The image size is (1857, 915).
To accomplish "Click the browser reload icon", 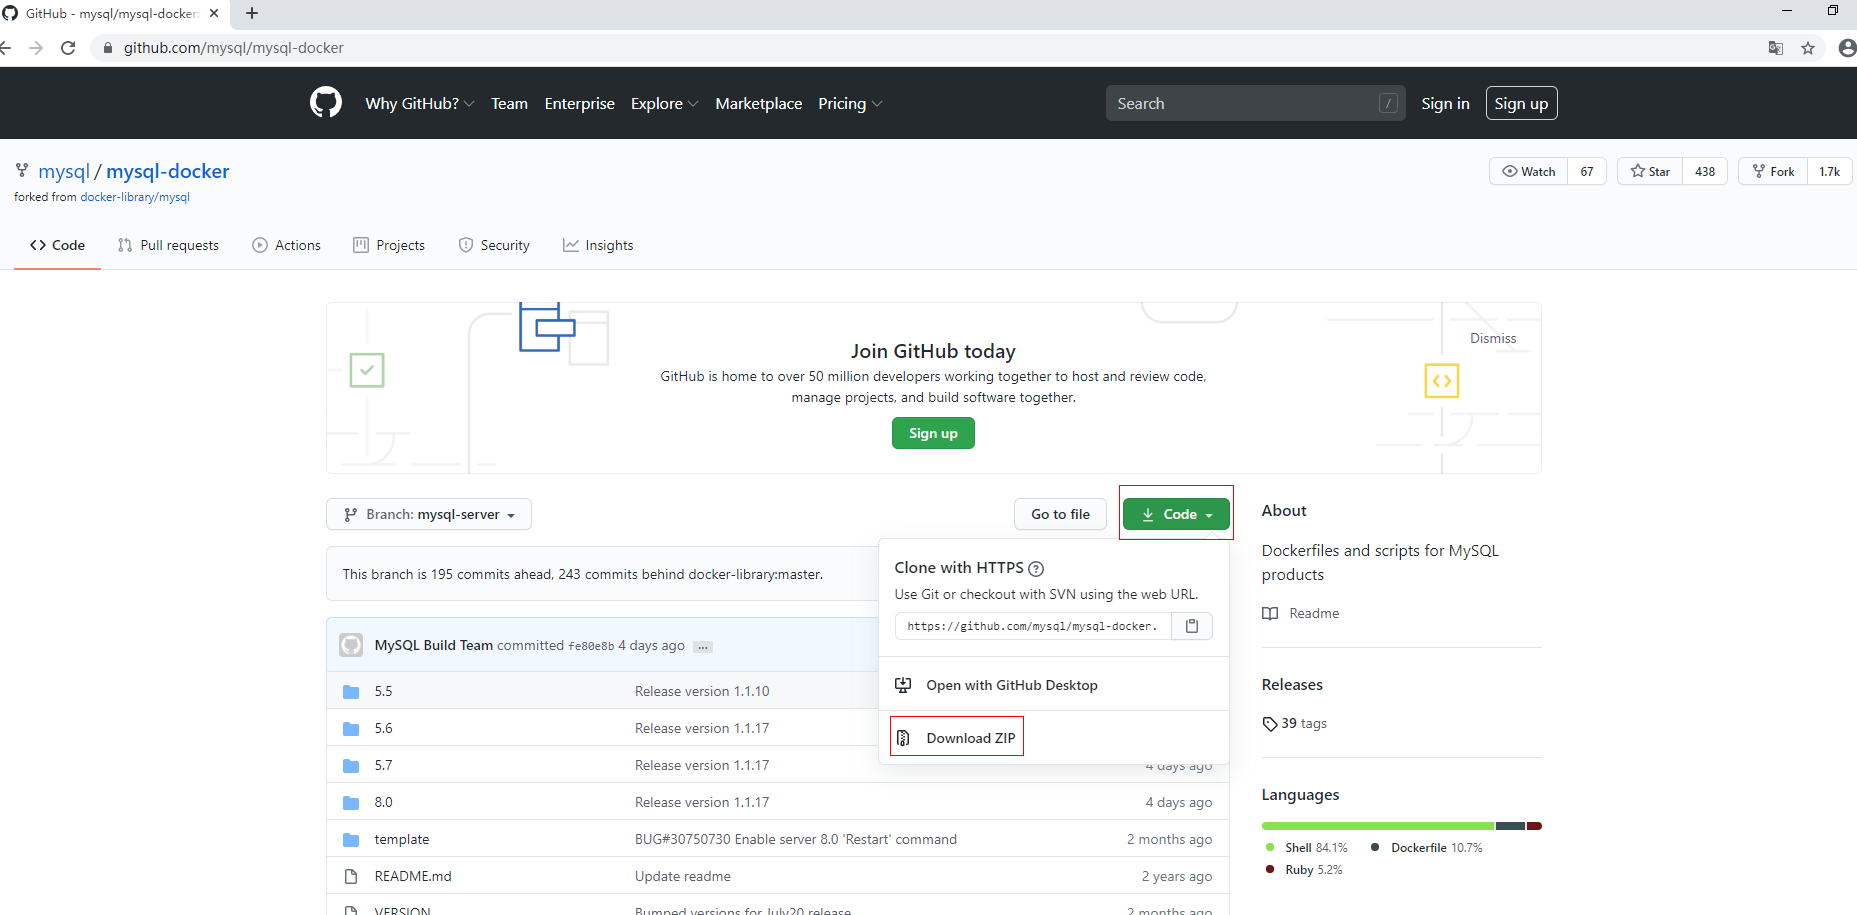I will (68, 48).
